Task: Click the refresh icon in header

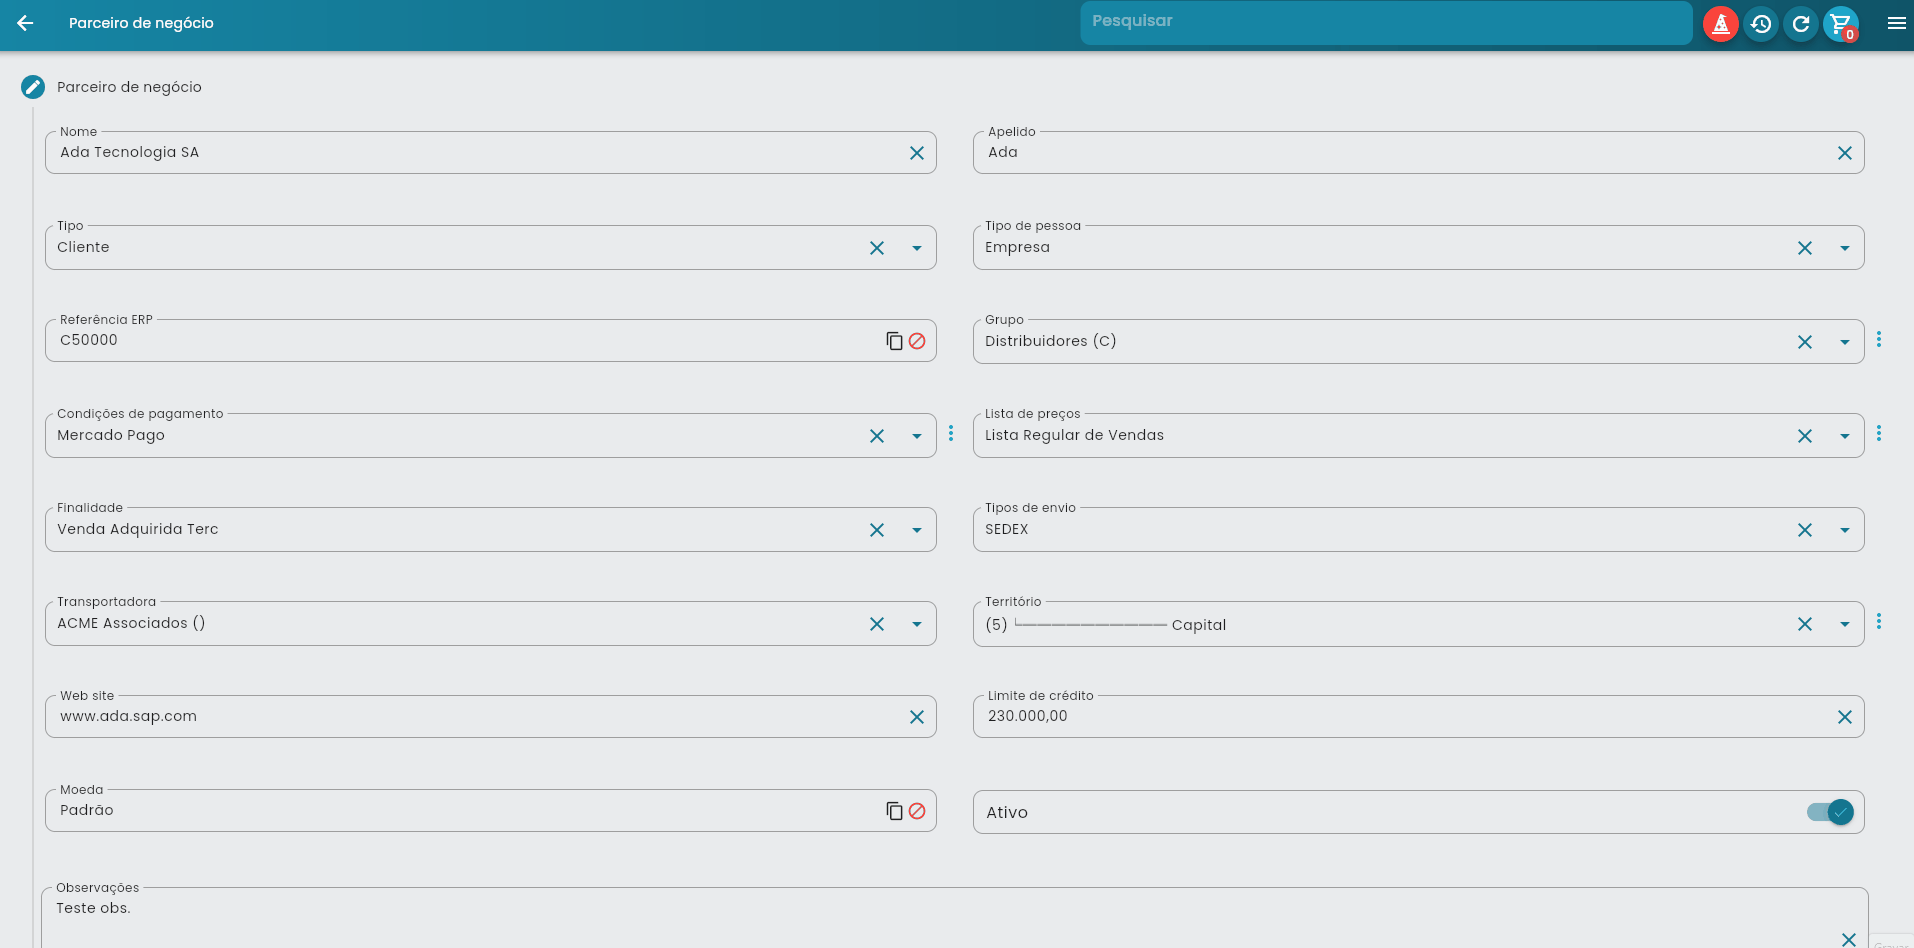Action: coord(1801,24)
